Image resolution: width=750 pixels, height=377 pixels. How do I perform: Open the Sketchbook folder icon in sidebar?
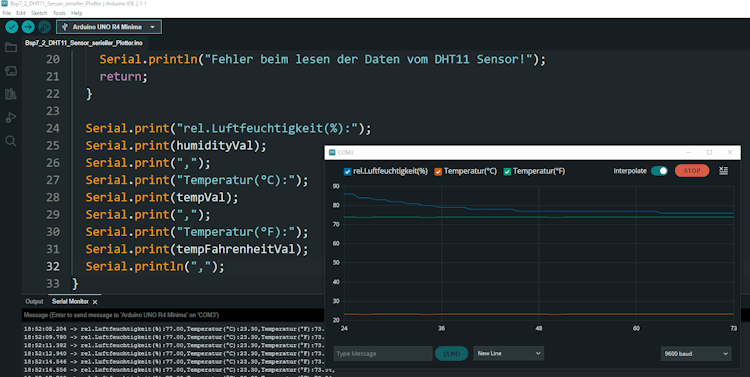(11, 47)
